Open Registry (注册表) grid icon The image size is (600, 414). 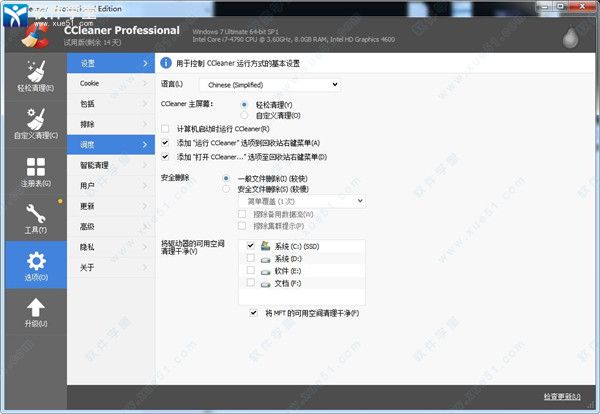(x=36, y=167)
